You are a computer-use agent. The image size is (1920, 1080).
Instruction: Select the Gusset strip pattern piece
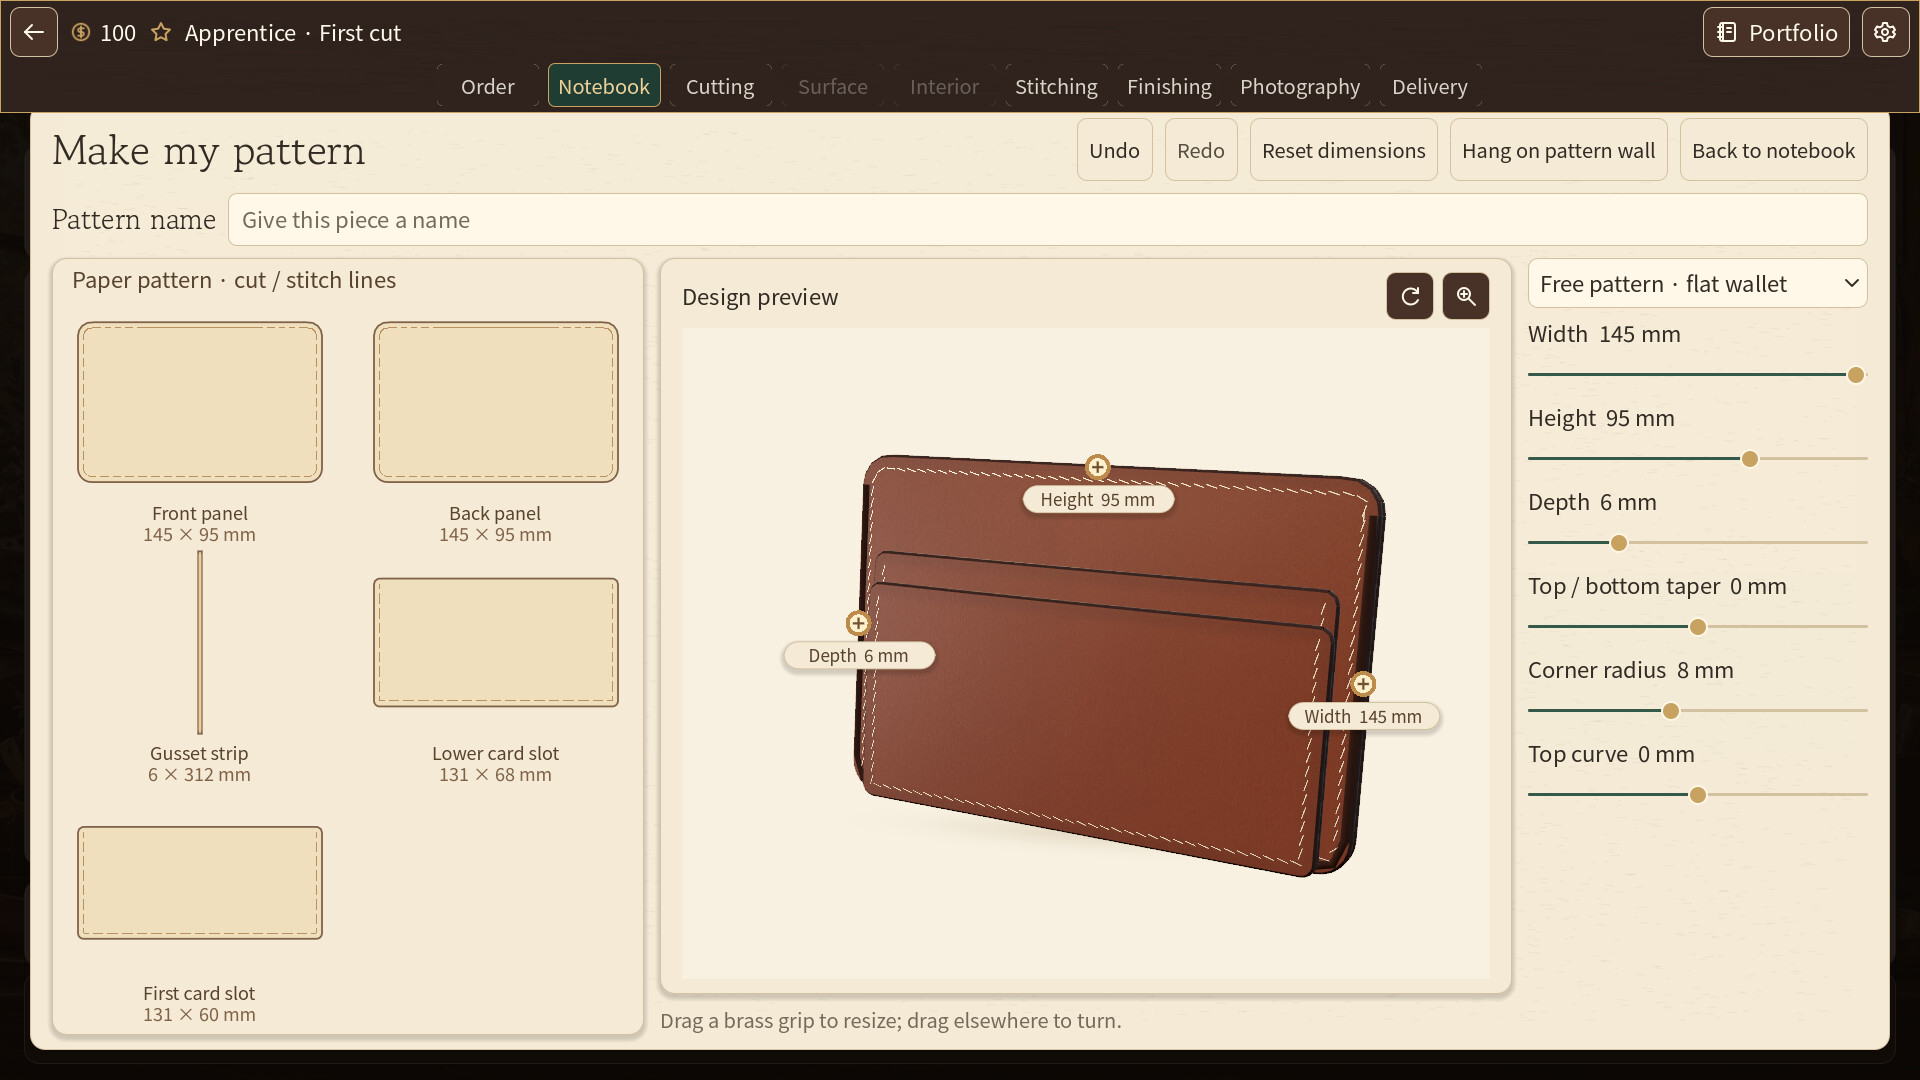[200, 643]
